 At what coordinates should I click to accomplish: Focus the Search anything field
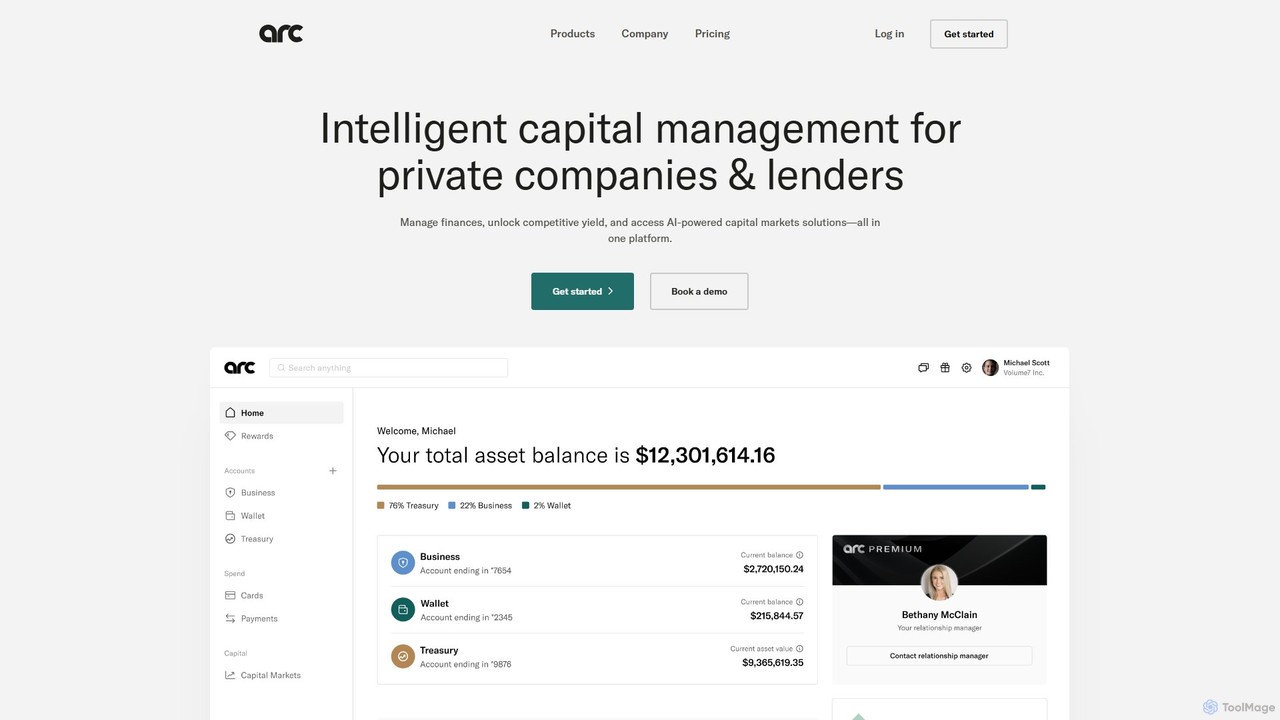pyautogui.click(x=388, y=368)
